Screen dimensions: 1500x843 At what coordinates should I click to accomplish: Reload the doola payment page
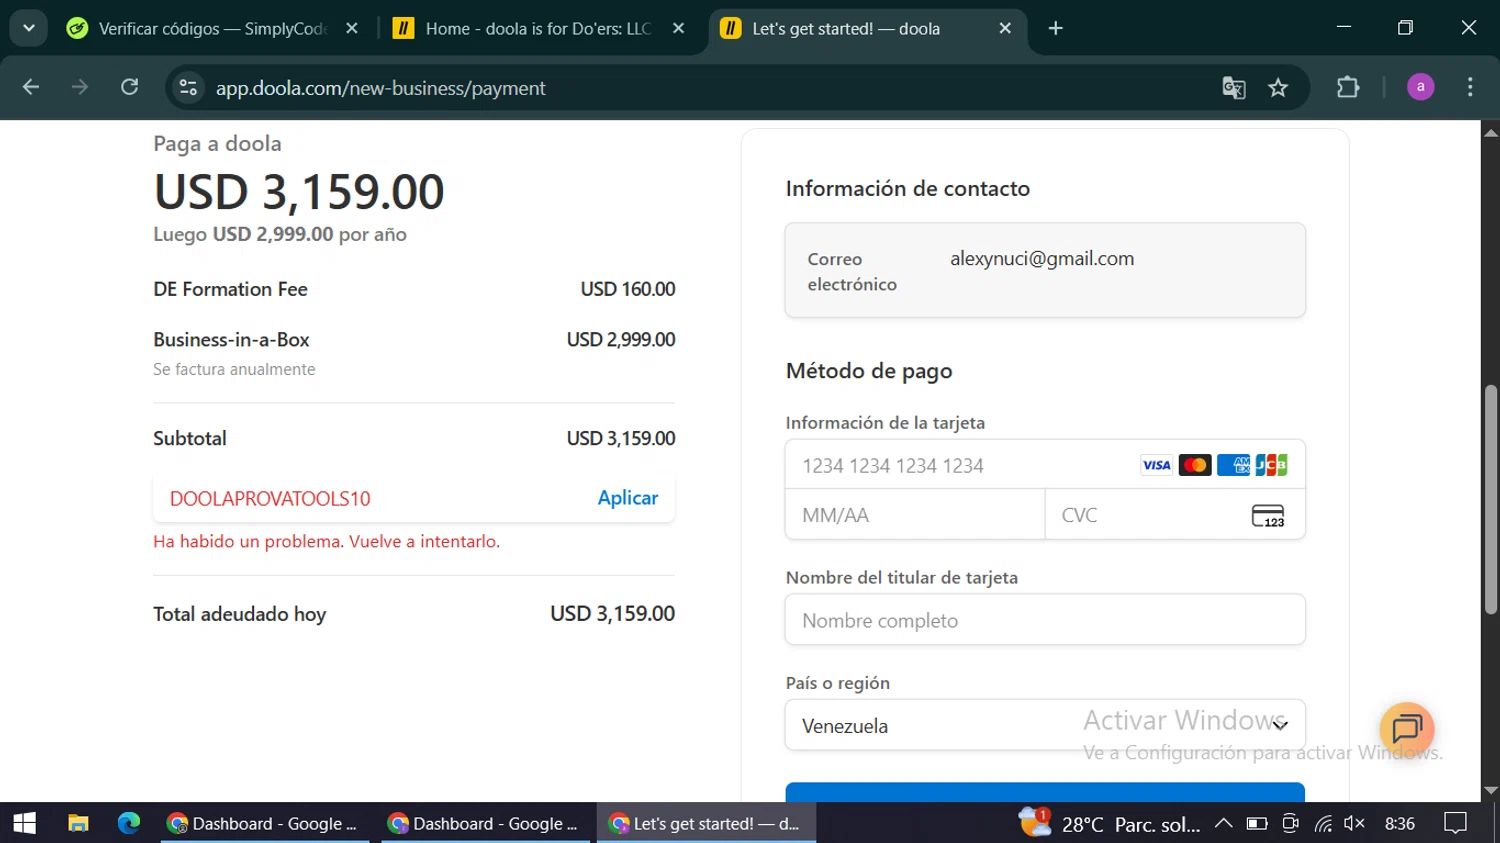click(130, 88)
